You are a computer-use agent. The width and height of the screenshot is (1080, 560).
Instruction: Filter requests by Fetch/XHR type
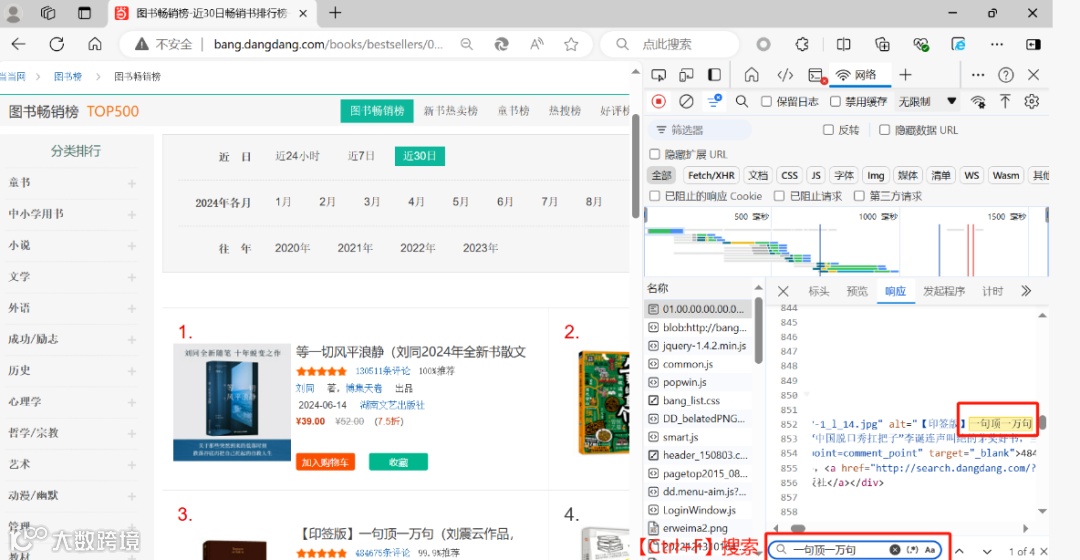[x=711, y=176]
